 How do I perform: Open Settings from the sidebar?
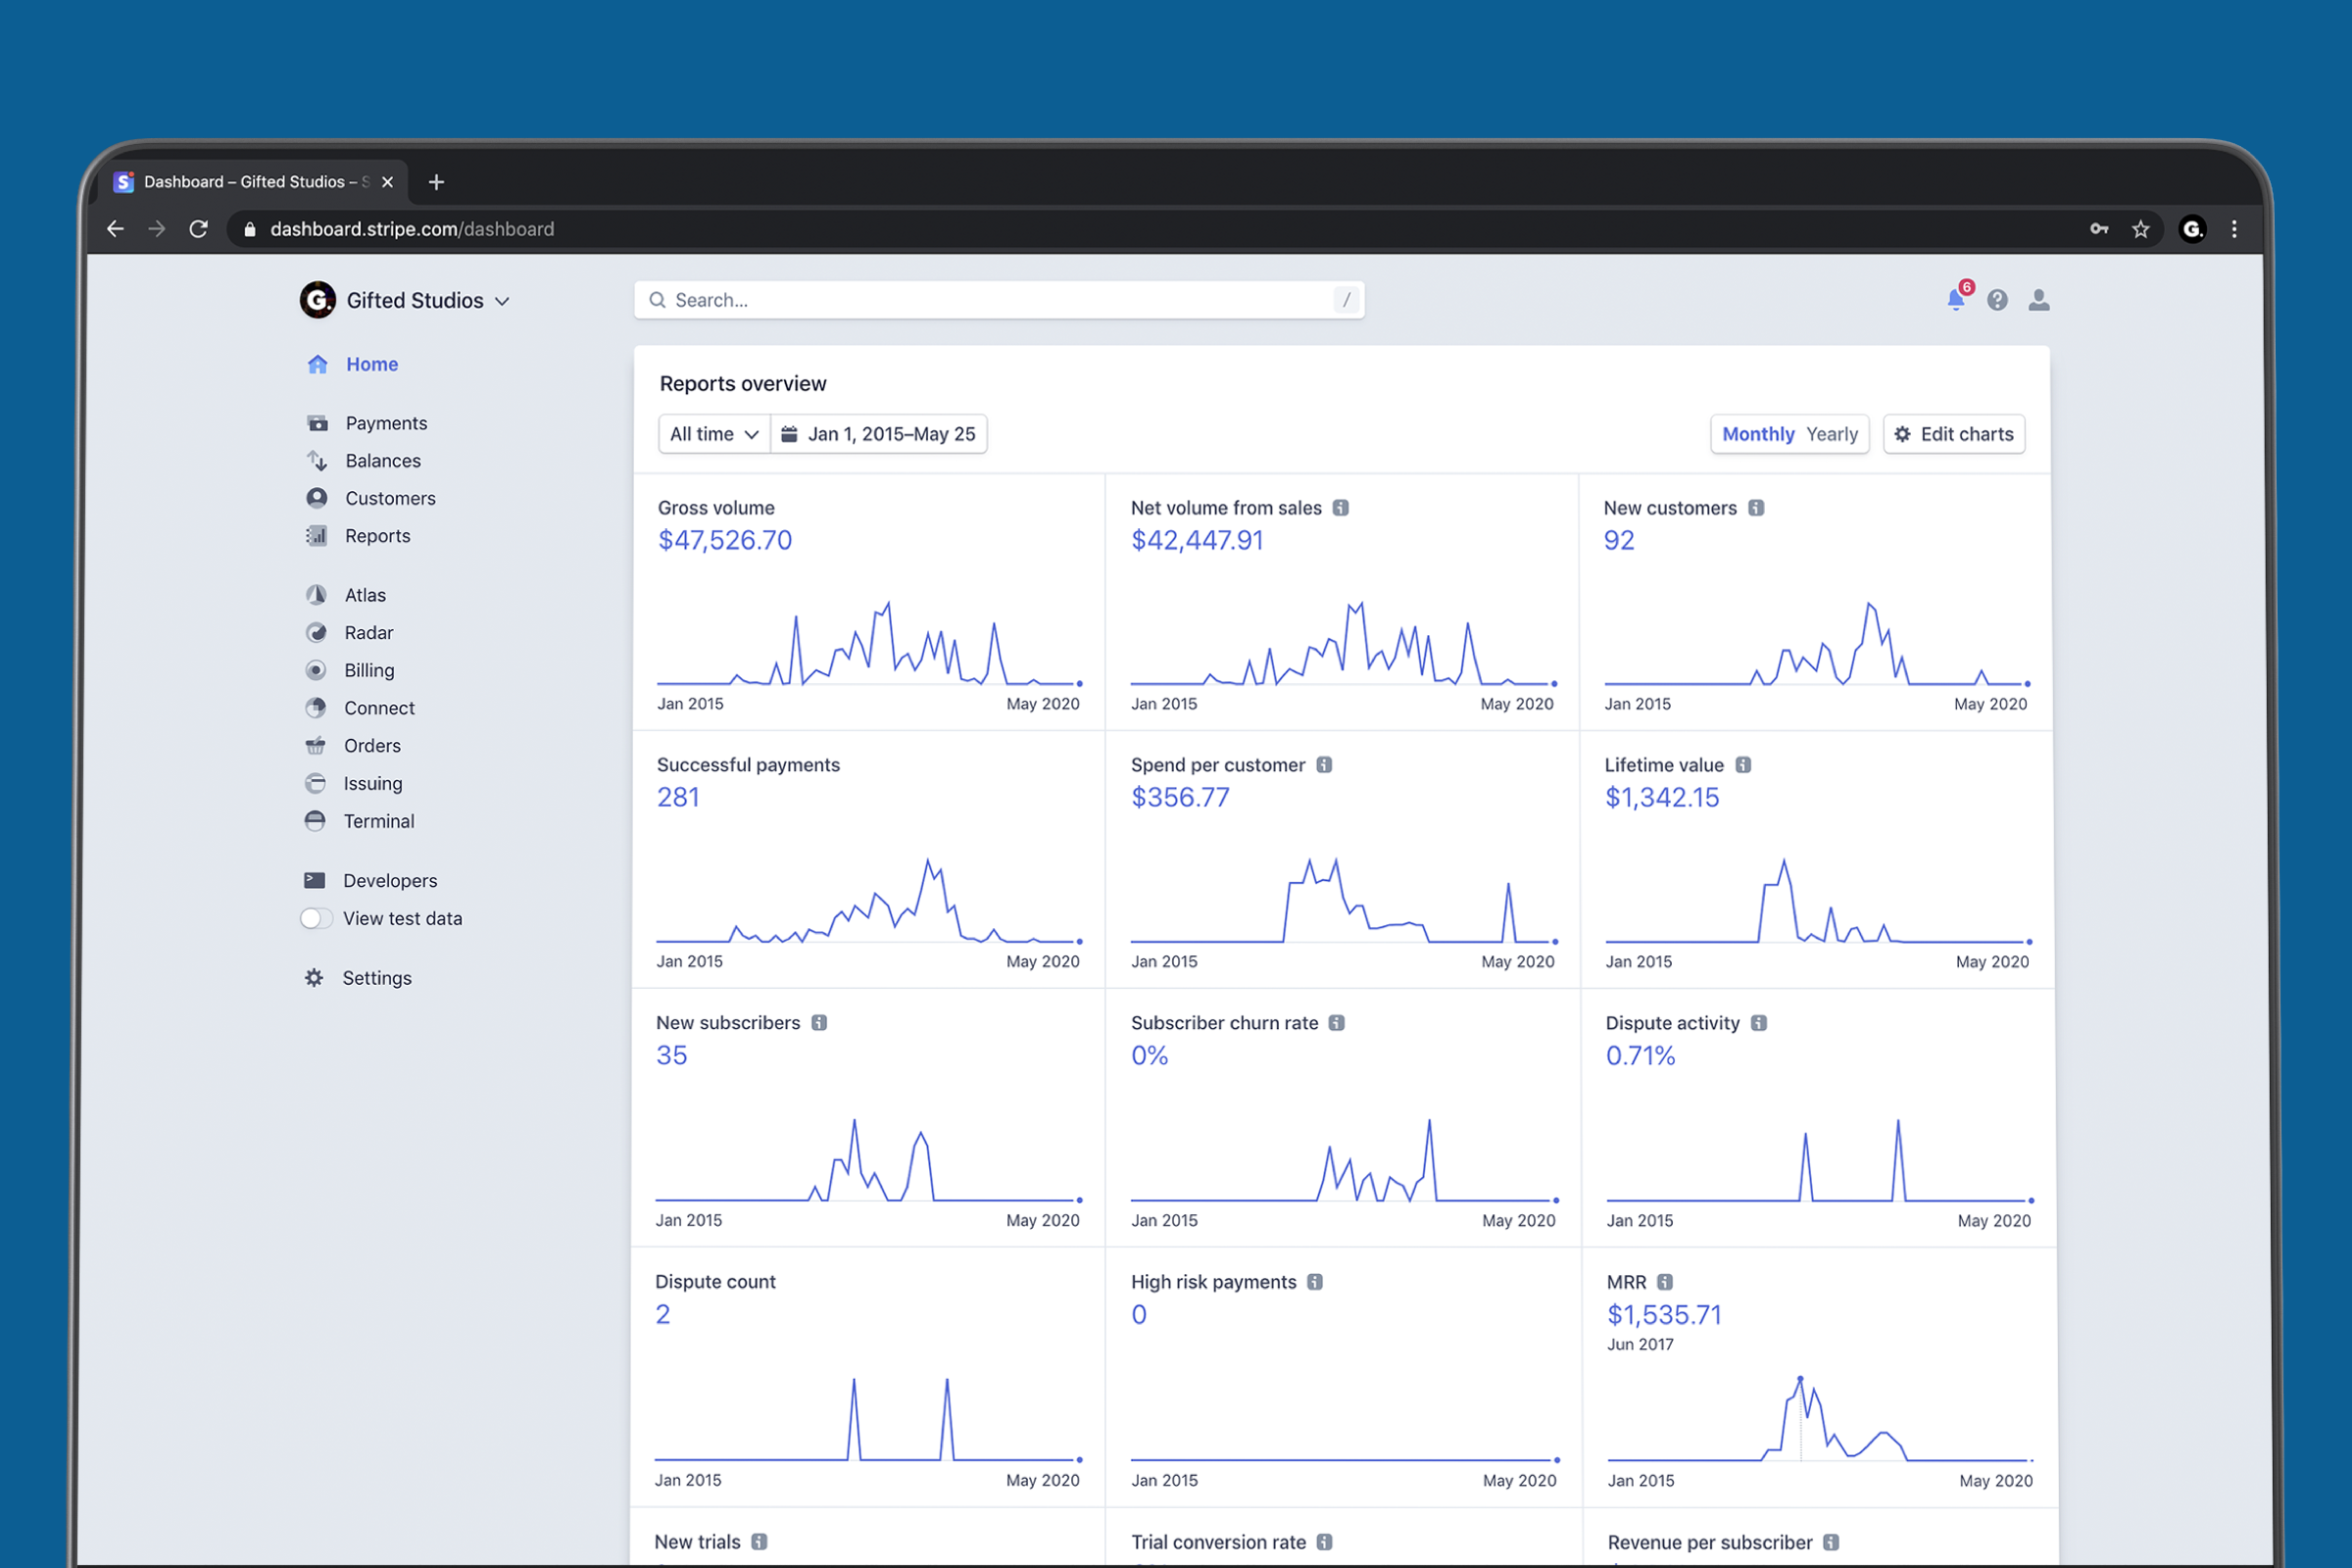pyautogui.click(x=376, y=978)
